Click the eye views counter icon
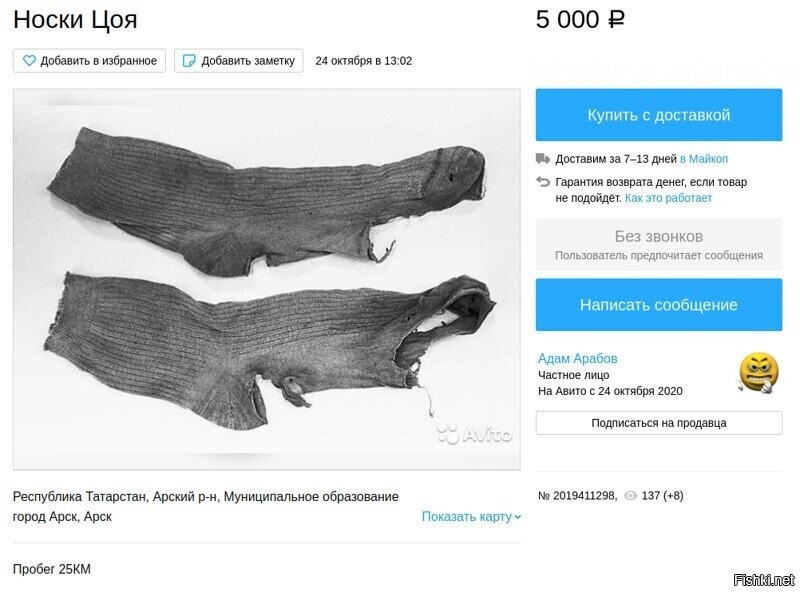This screenshot has height=592, width=800. tap(631, 496)
